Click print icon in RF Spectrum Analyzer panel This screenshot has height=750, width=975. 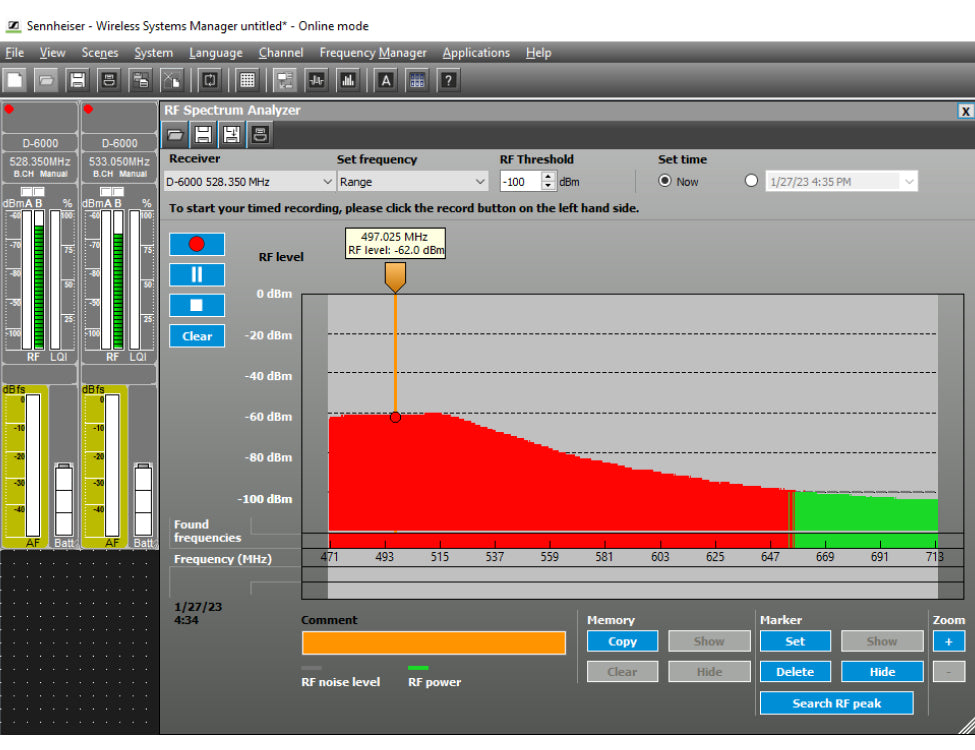pos(259,134)
